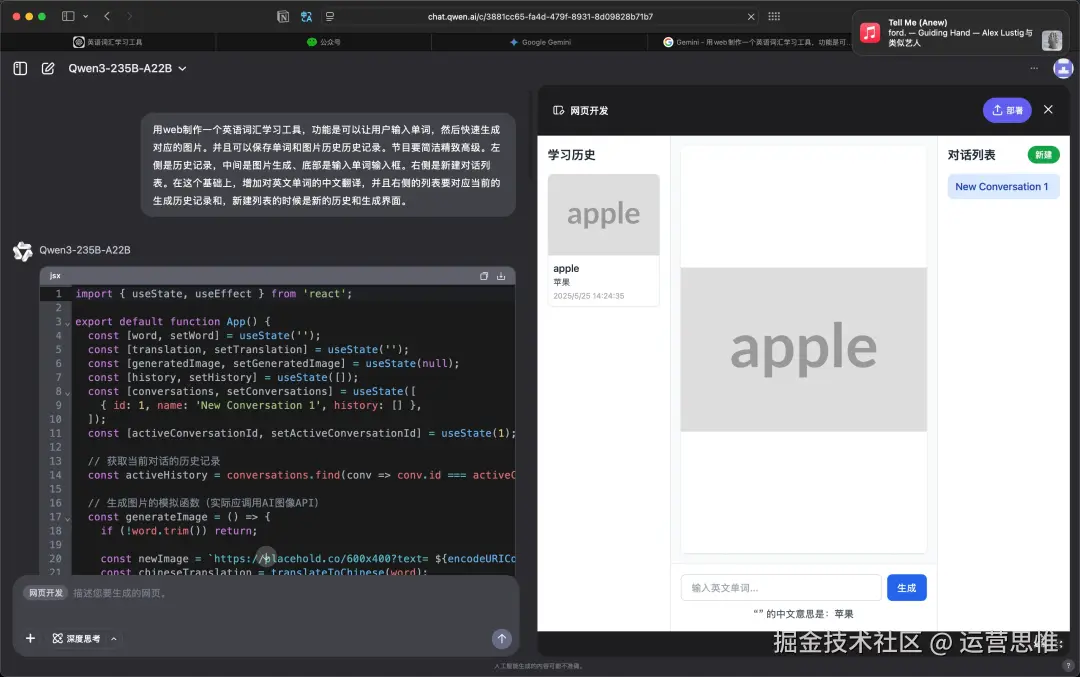
Task: Collapse code fold at line 17
Action: click(x=68, y=518)
